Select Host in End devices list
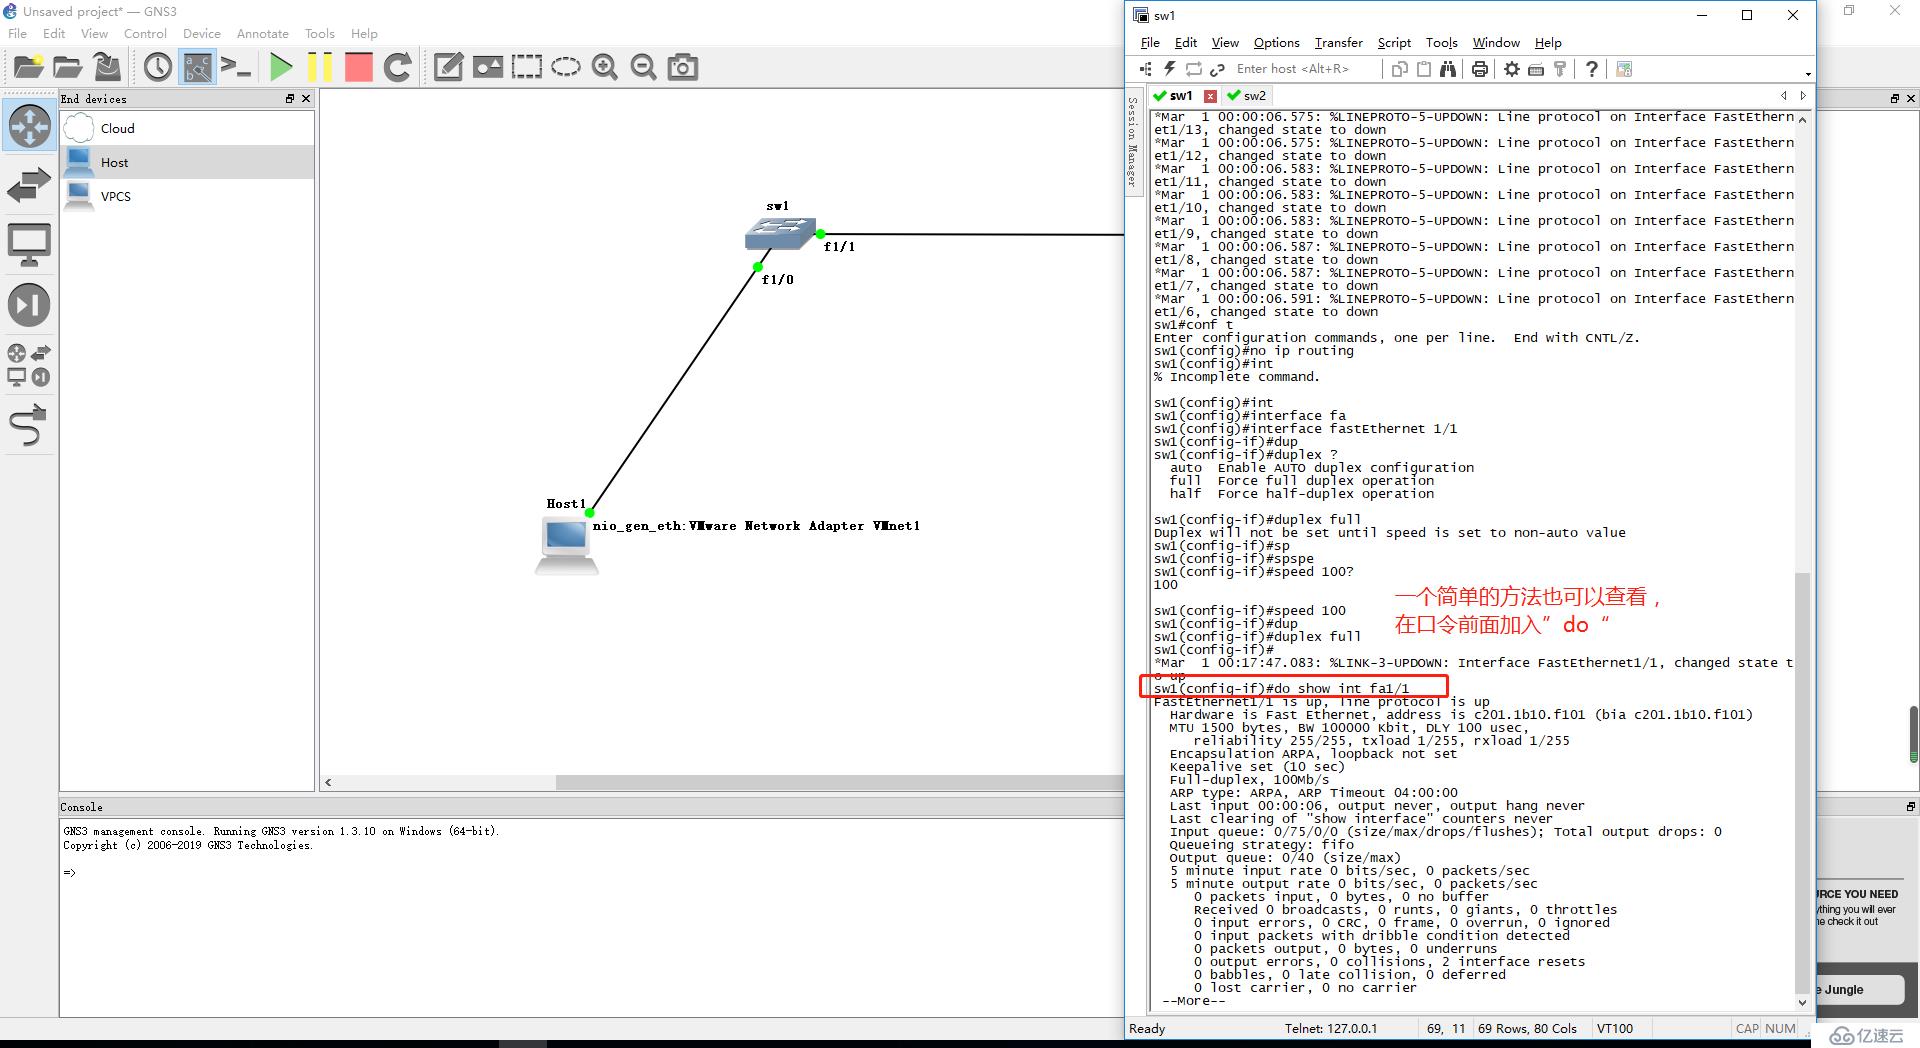The image size is (1920, 1048). tap(187, 162)
